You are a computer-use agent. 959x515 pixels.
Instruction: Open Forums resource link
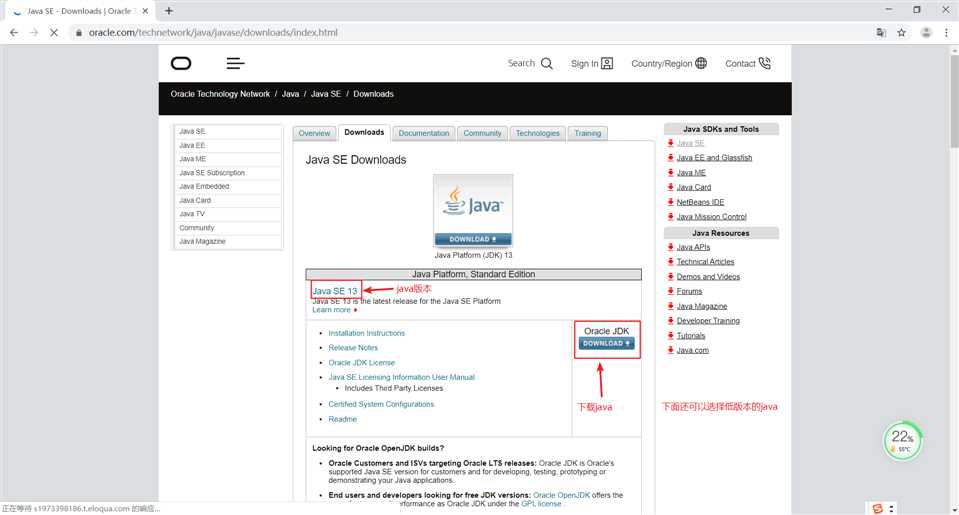point(689,292)
